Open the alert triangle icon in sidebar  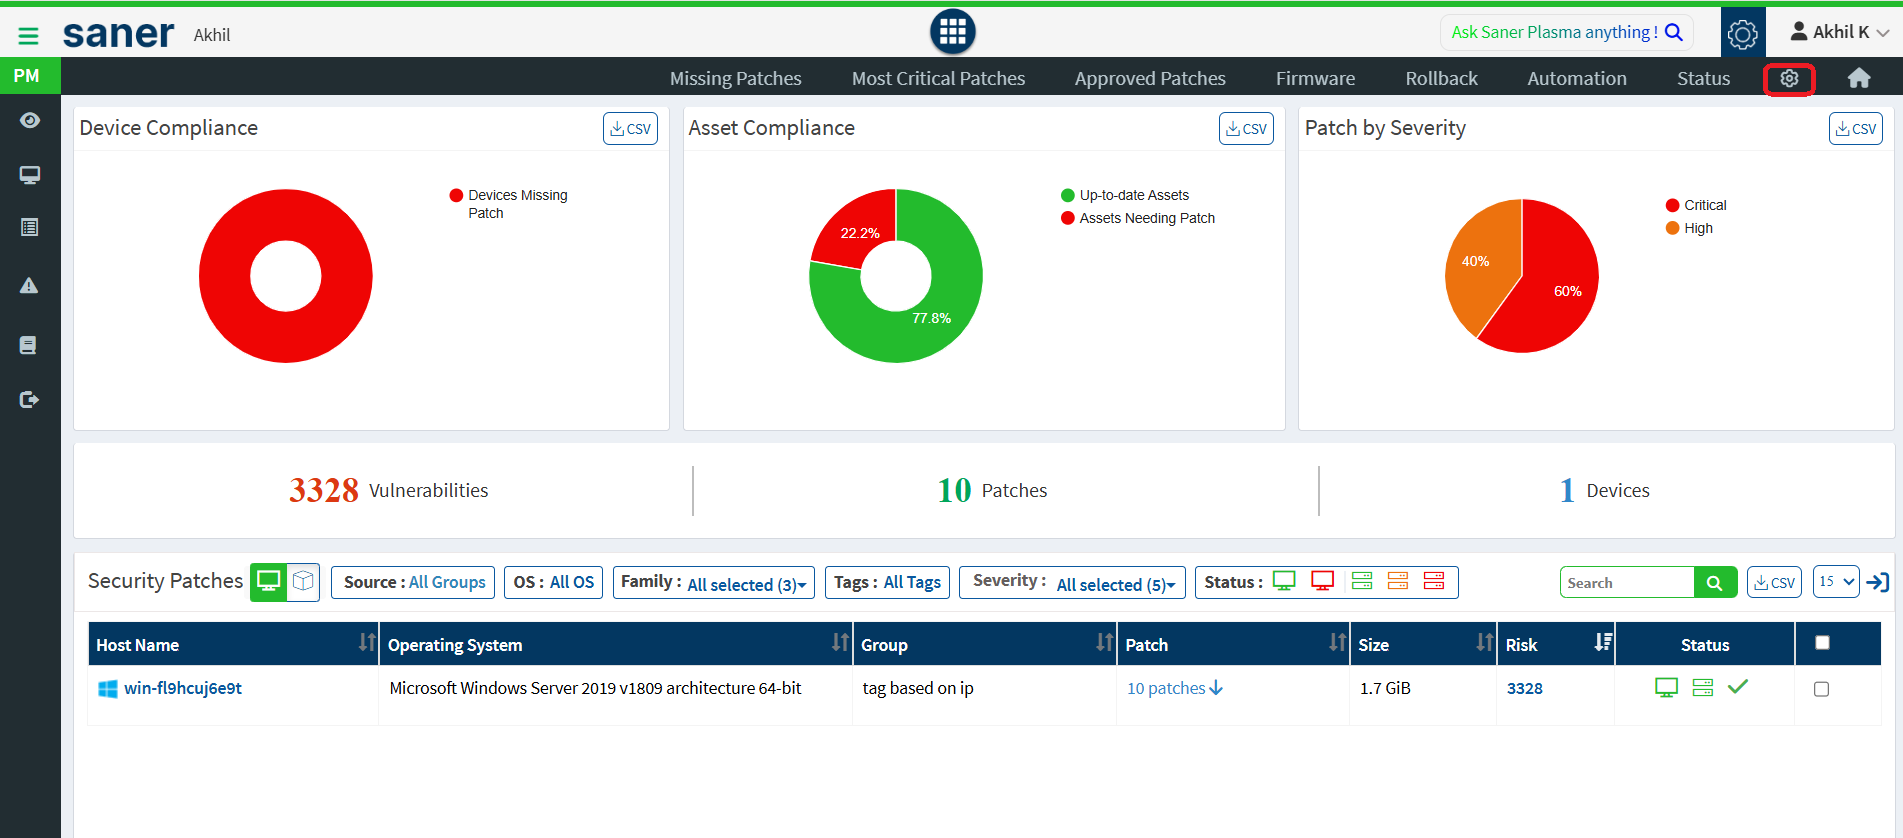[29, 286]
